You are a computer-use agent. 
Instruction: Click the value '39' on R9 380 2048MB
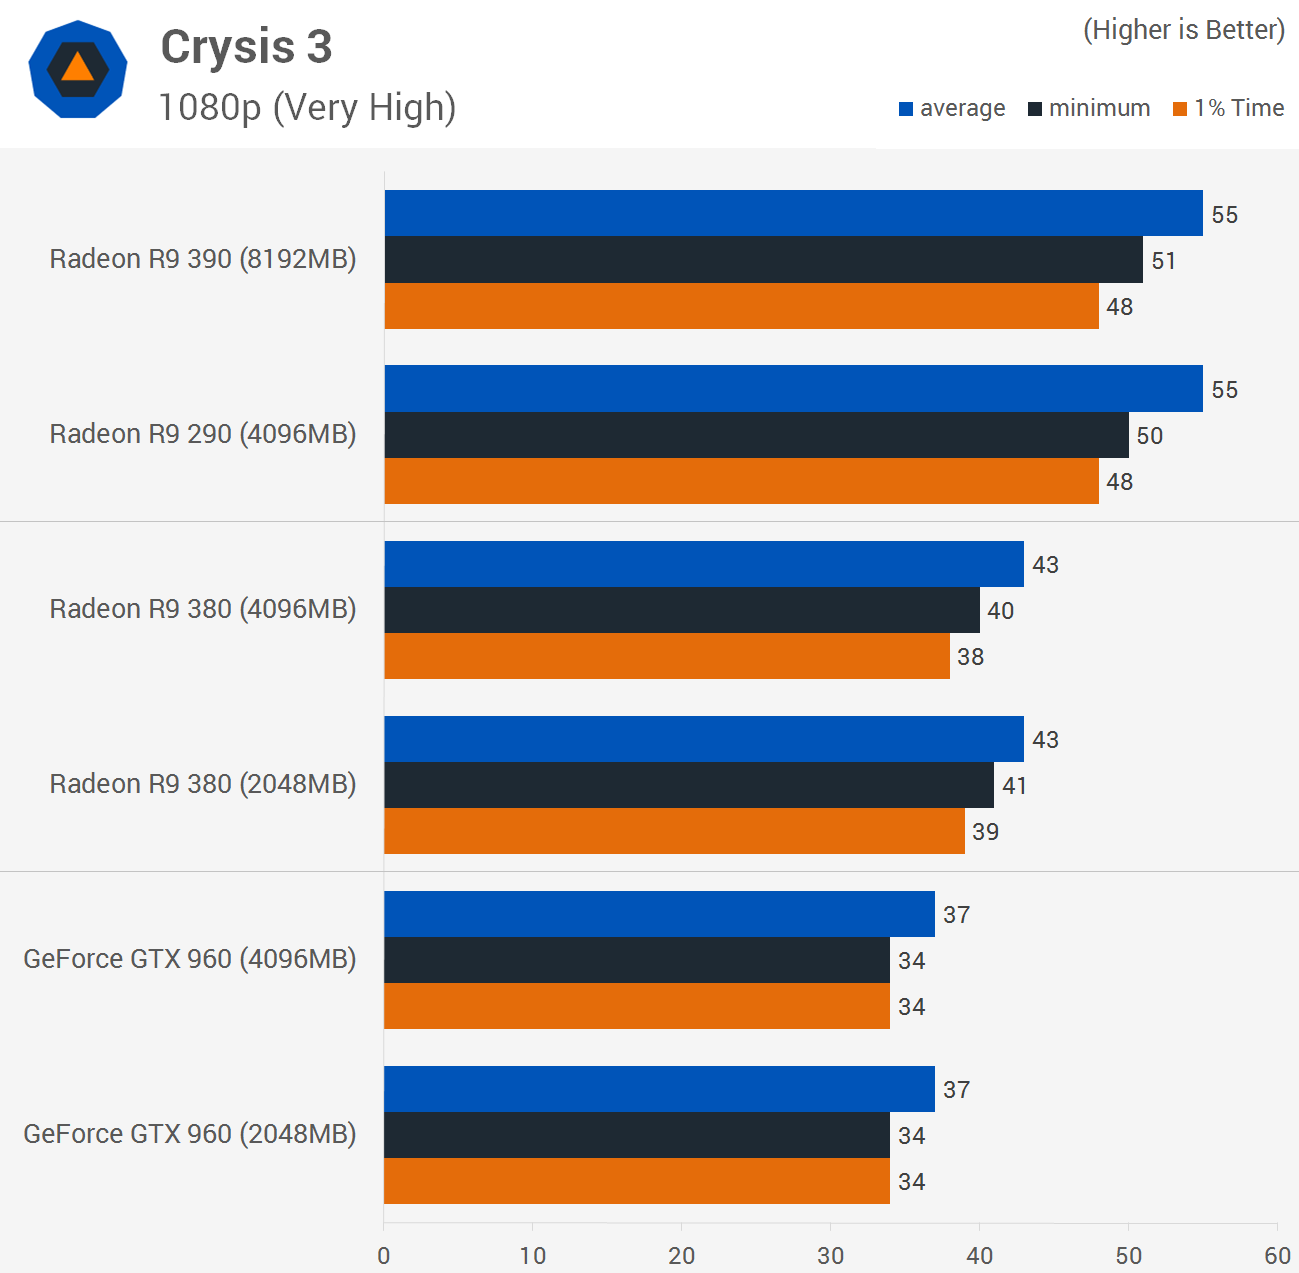986,832
